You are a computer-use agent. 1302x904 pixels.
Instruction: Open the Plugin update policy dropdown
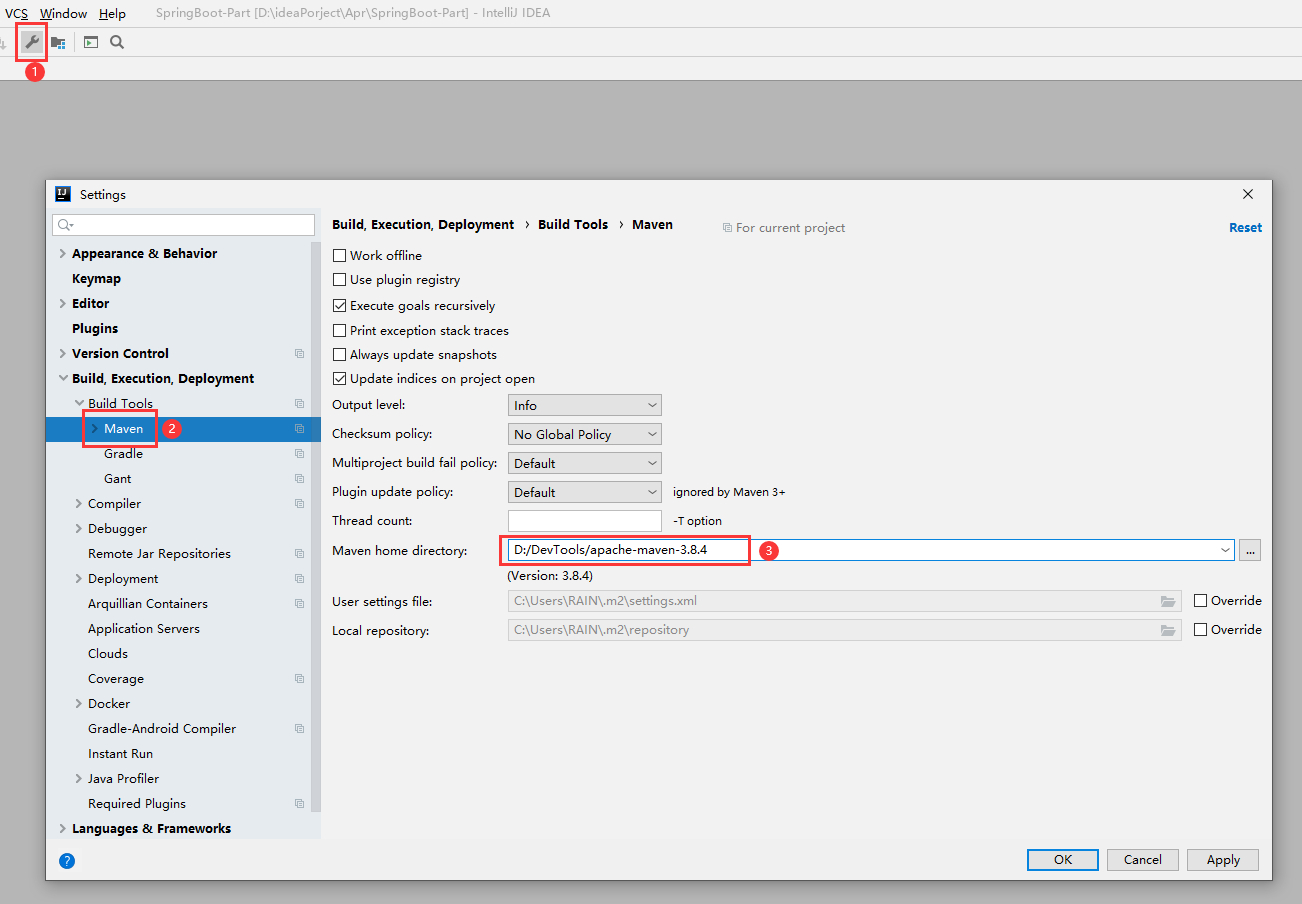coord(585,492)
